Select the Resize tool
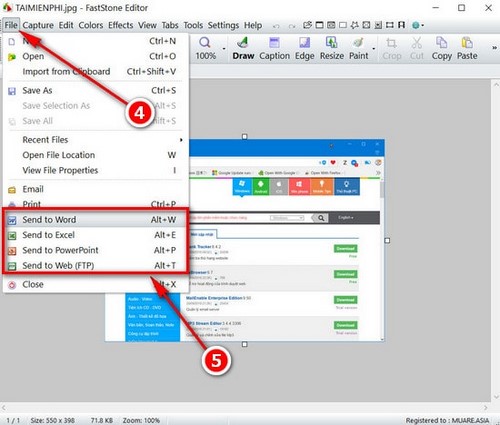This screenshot has width=500, height=425. click(332, 48)
